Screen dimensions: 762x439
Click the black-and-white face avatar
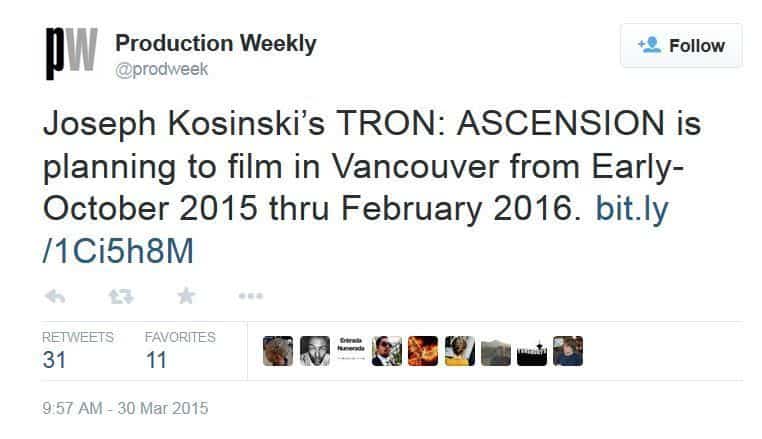pyautogui.click(x=314, y=351)
